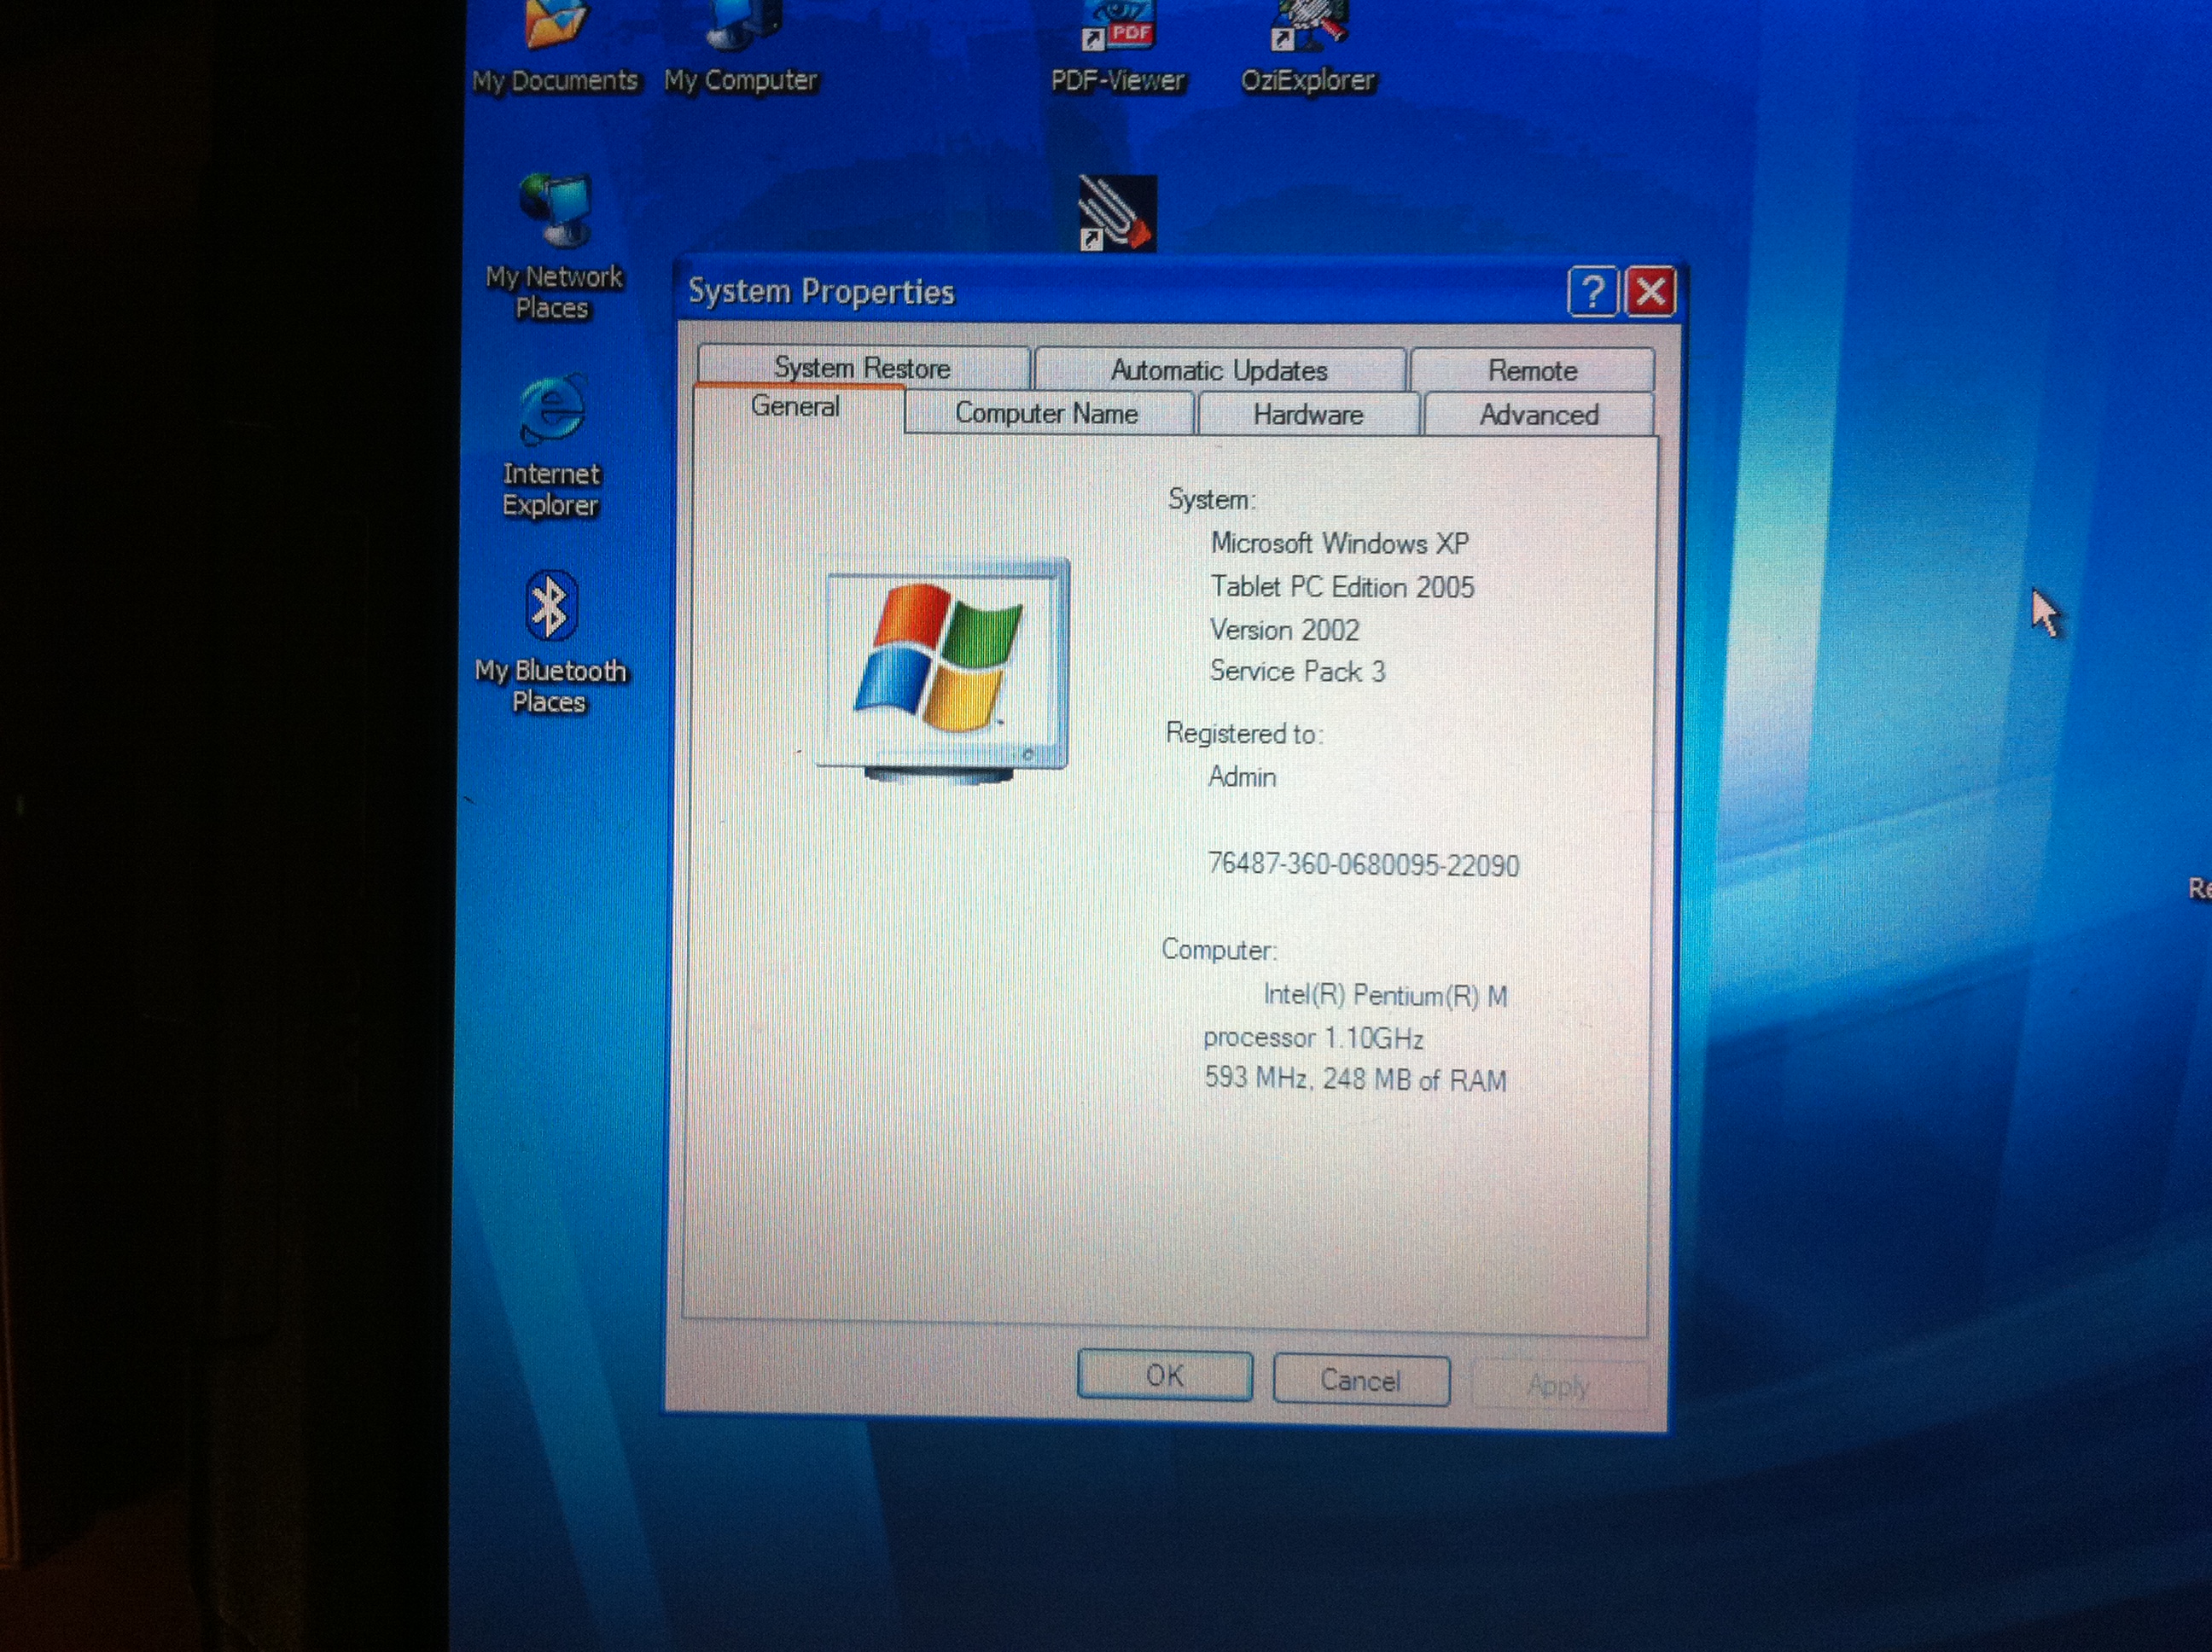Launch the OziExplorer shortcut
Viewport: 2212px width, 1652px height.
(1308, 30)
